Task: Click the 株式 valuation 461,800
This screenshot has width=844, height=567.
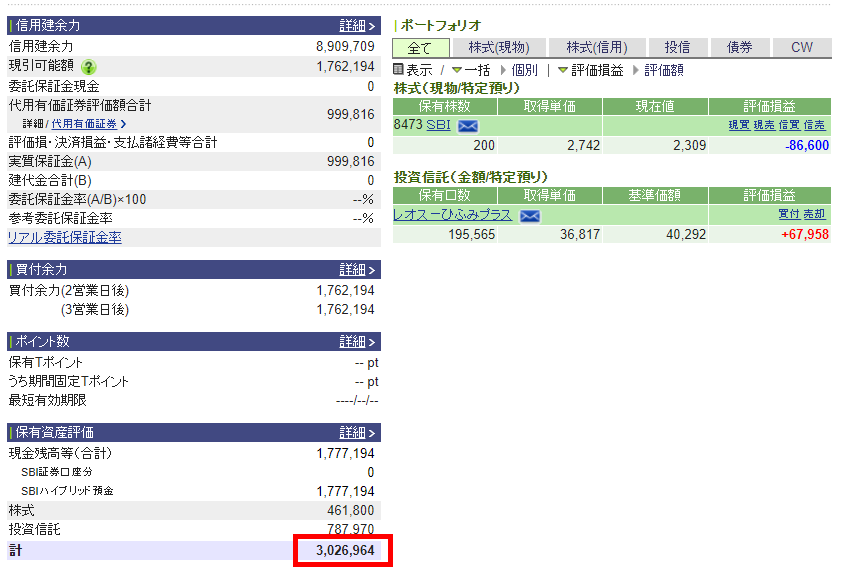Action: tap(350, 510)
